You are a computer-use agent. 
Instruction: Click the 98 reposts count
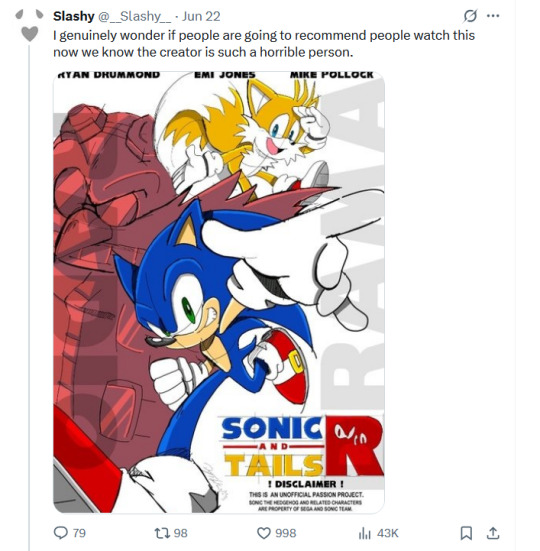[181, 533]
